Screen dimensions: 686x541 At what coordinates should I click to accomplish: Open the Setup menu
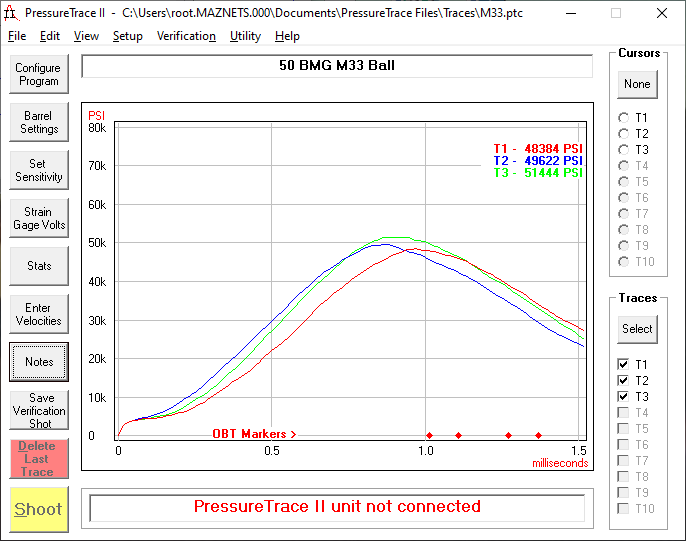click(127, 36)
